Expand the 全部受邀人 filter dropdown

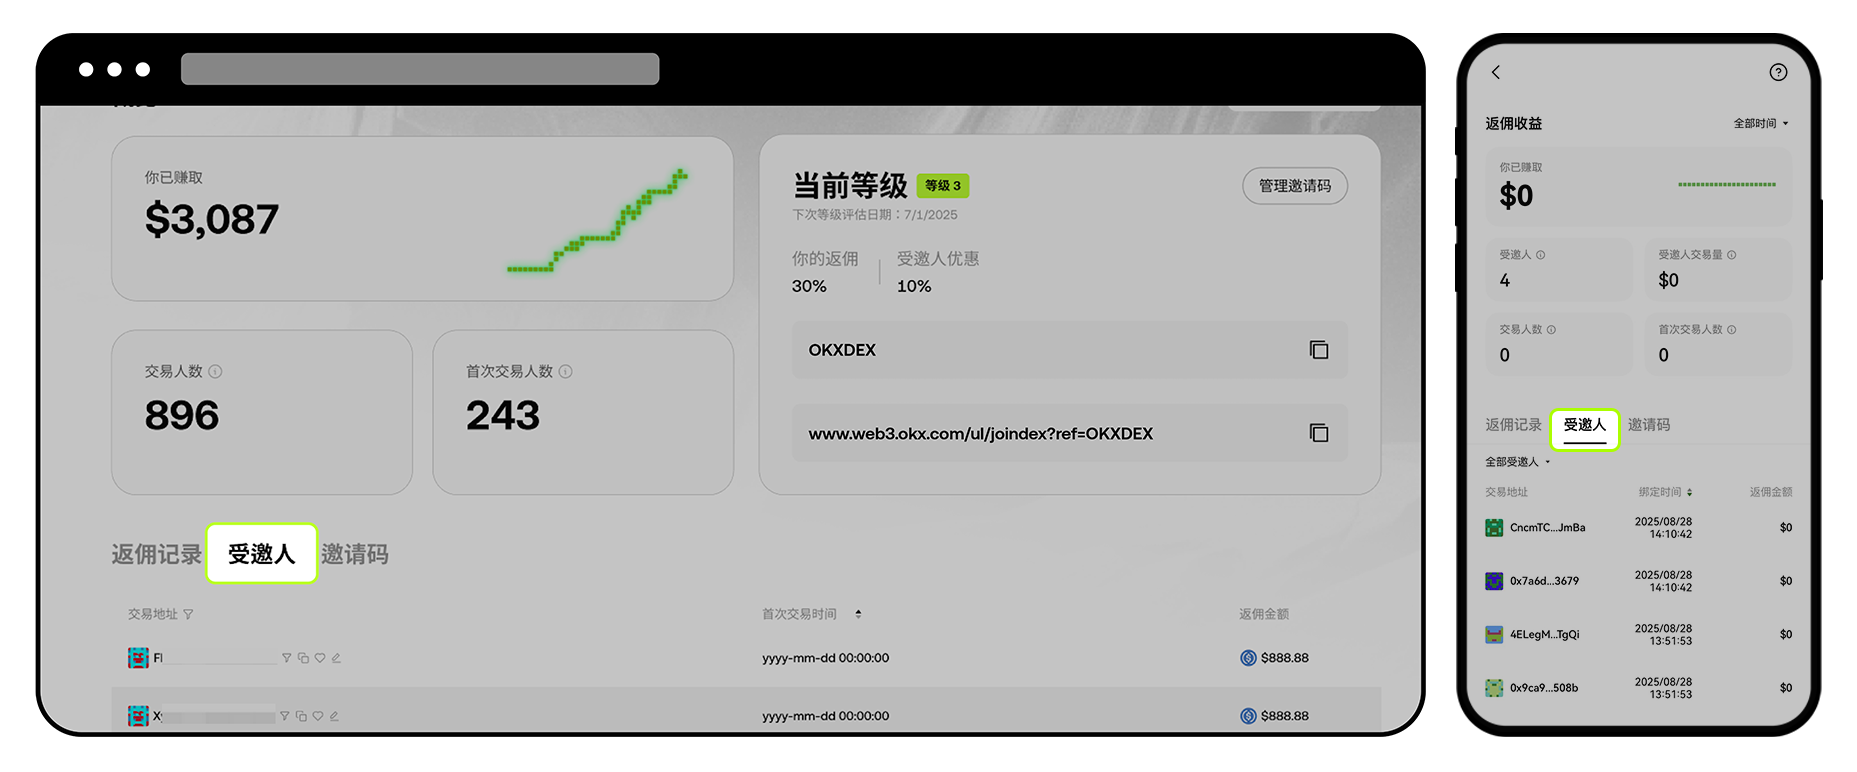tap(1517, 462)
